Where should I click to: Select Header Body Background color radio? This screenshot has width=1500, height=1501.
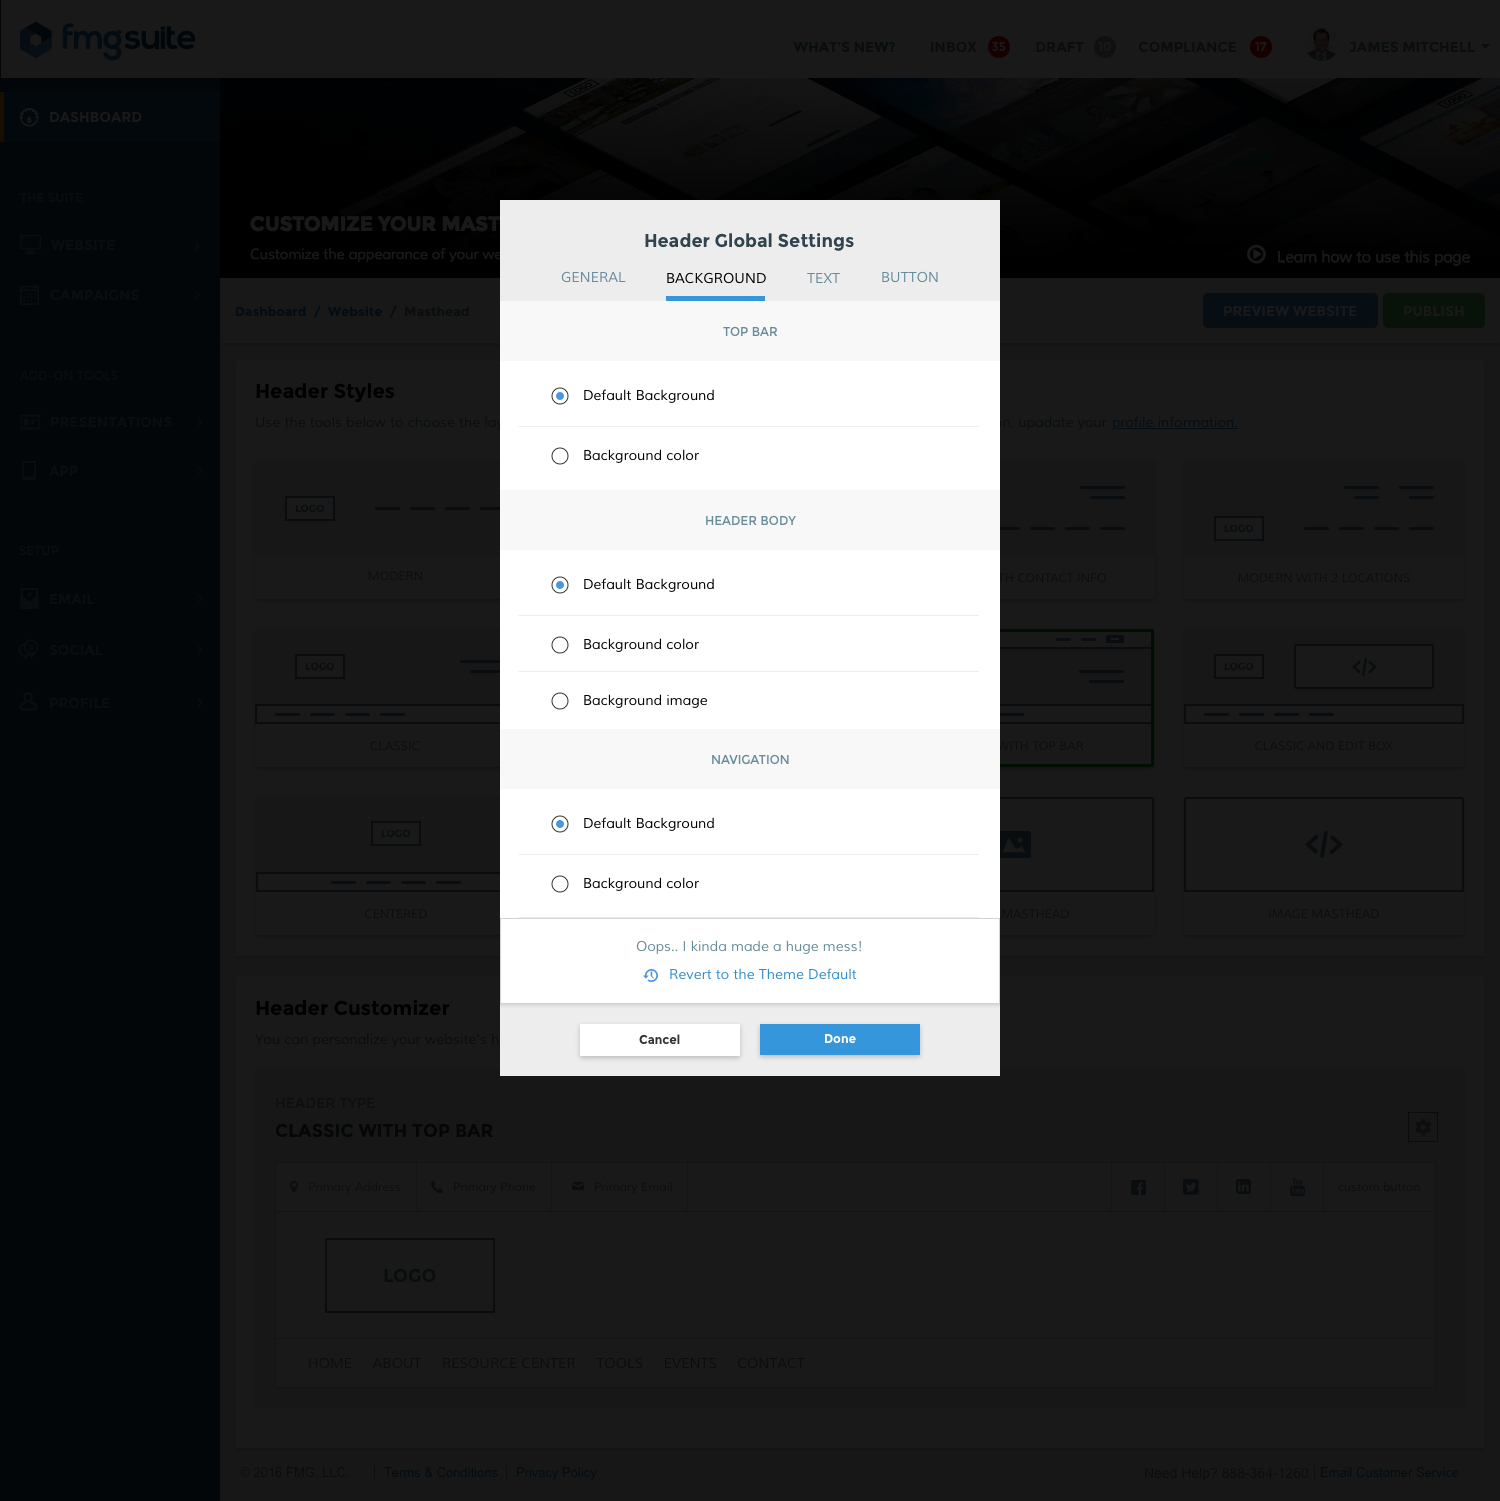560,645
